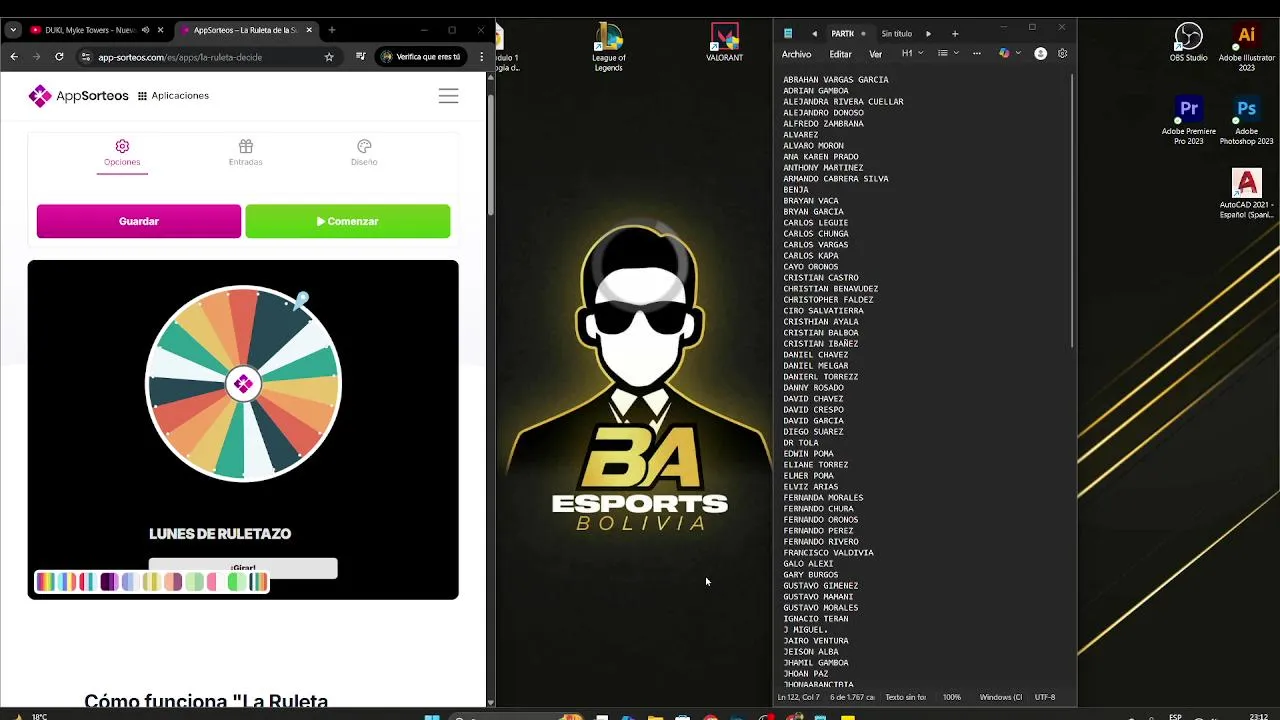Bookmark page with the star icon

pyautogui.click(x=329, y=57)
